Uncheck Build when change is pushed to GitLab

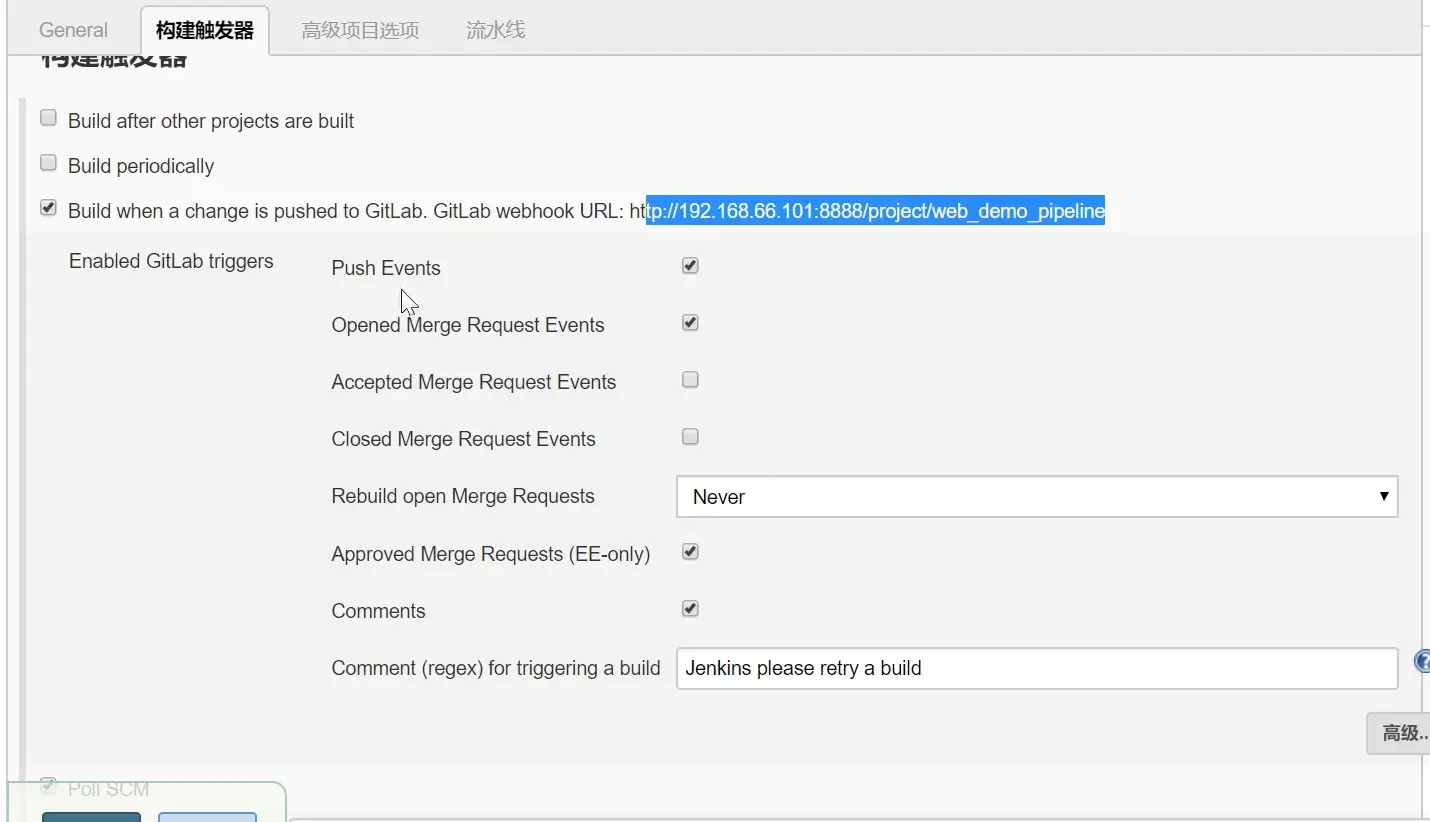[x=48, y=208]
